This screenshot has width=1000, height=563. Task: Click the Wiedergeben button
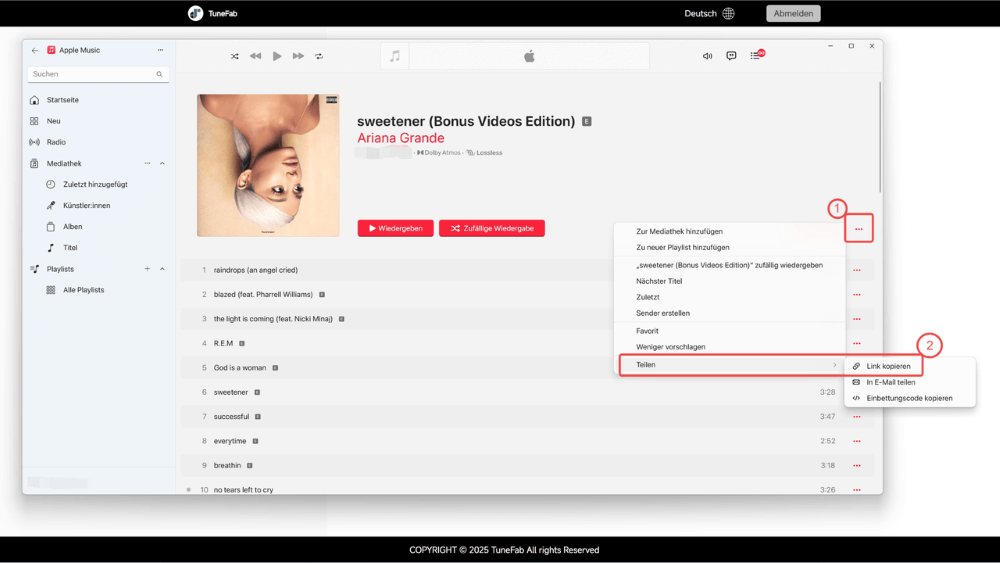pyautogui.click(x=395, y=228)
